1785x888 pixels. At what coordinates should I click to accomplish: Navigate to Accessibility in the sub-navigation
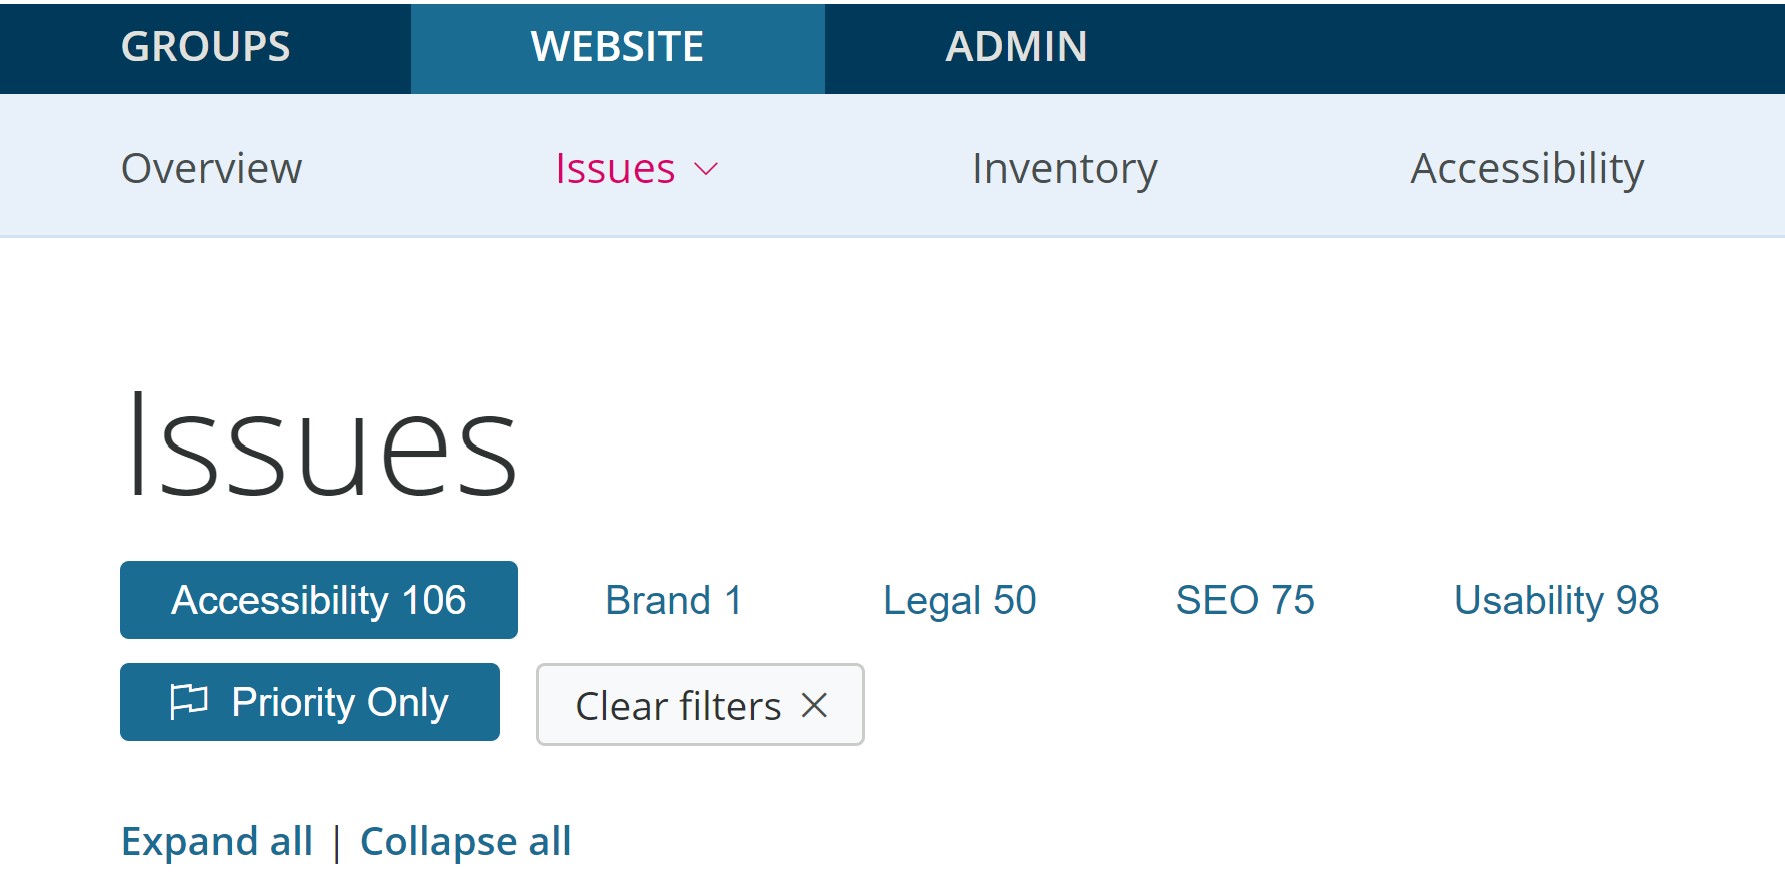[1526, 168]
